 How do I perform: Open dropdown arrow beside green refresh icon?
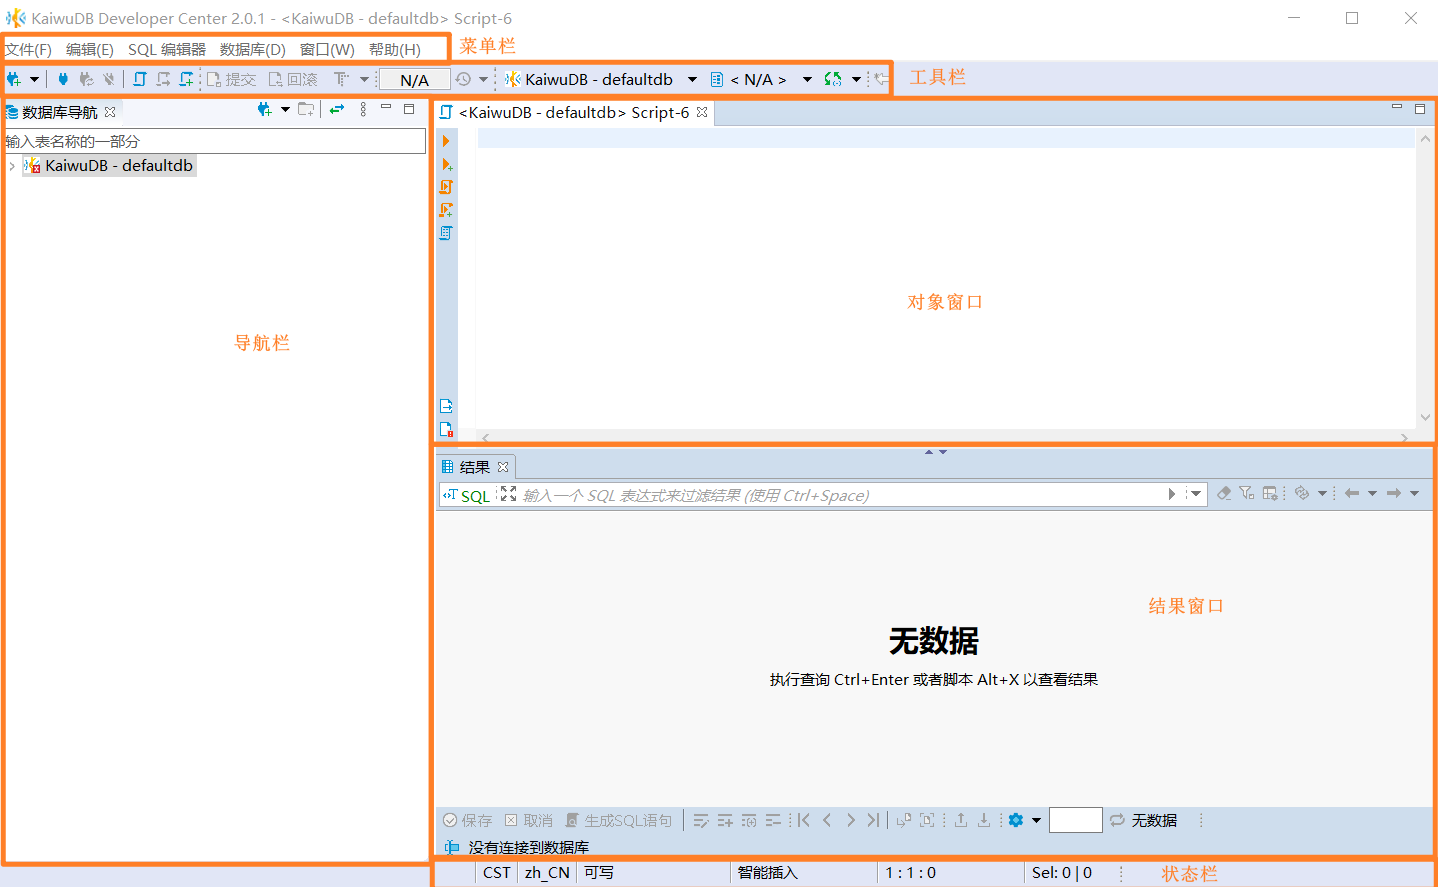coord(856,79)
